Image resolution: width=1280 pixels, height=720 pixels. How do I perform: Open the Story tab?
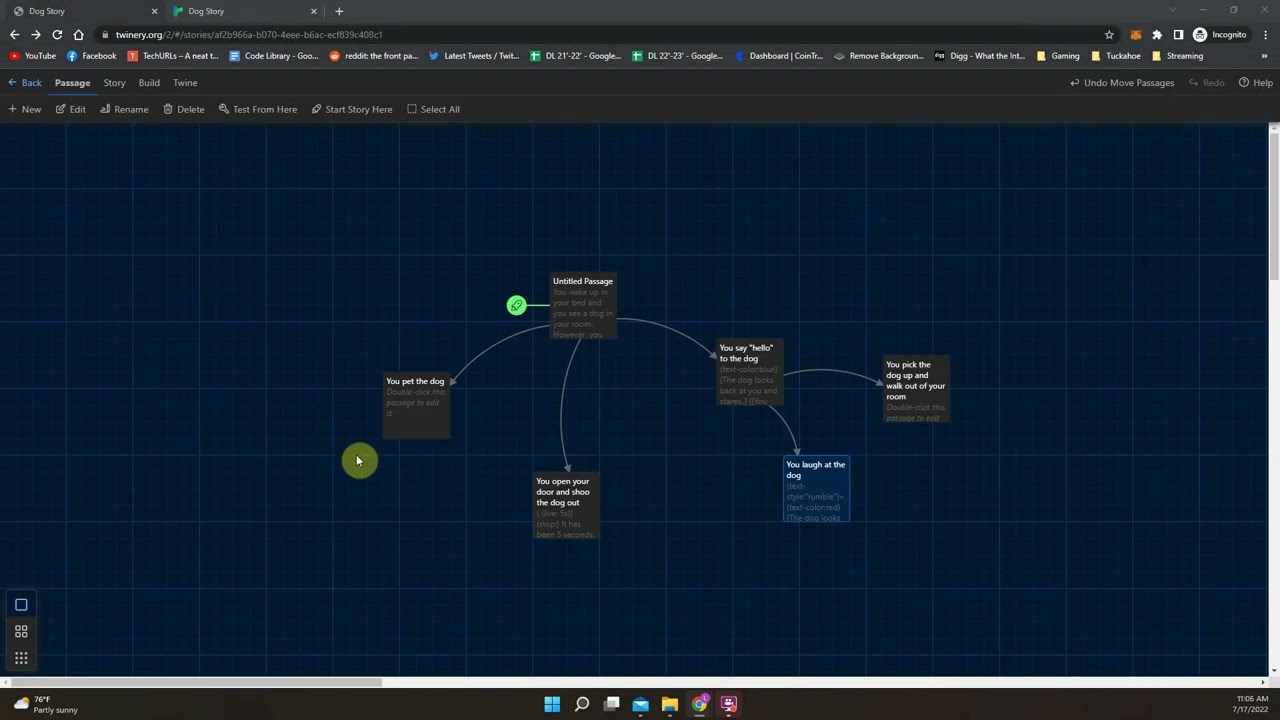(114, 83)
